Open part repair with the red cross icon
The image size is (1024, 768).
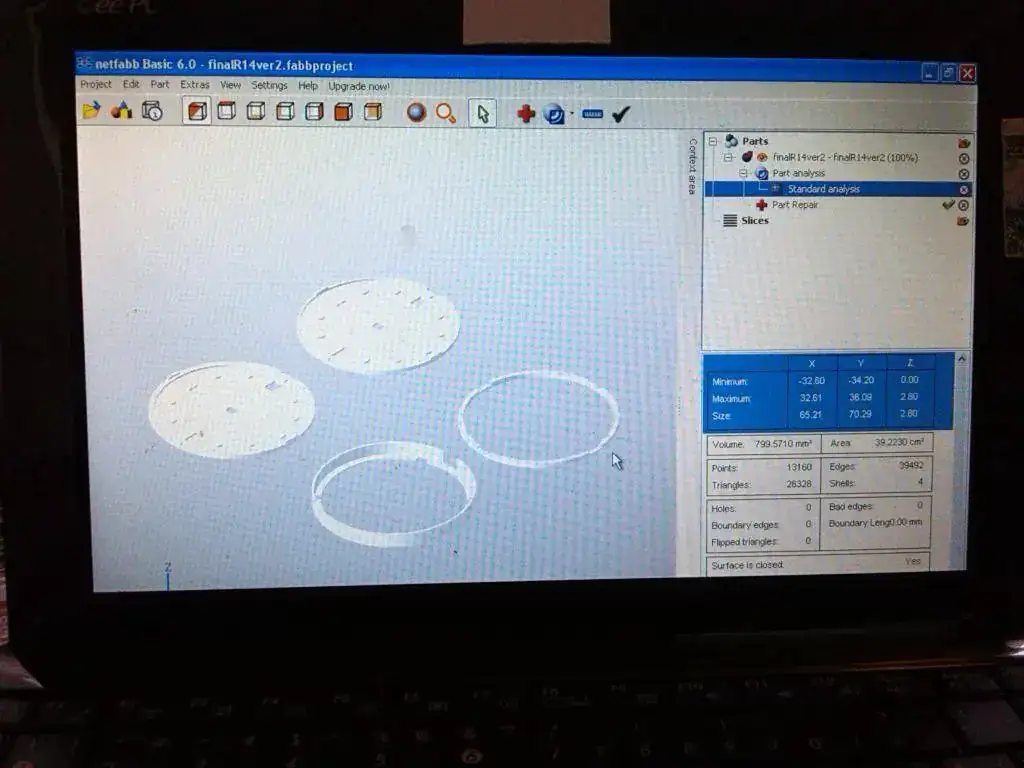(x=526, y=114)
